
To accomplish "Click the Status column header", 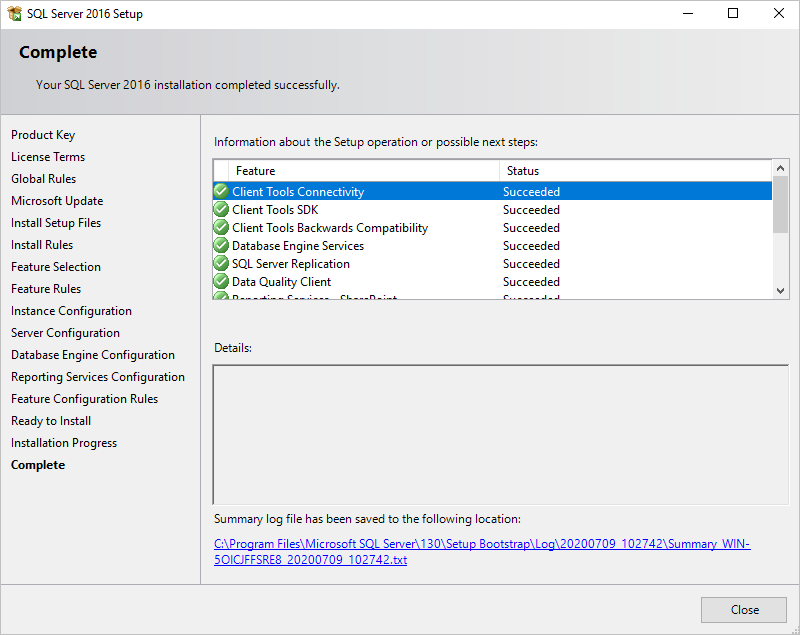I will (636, 170).
